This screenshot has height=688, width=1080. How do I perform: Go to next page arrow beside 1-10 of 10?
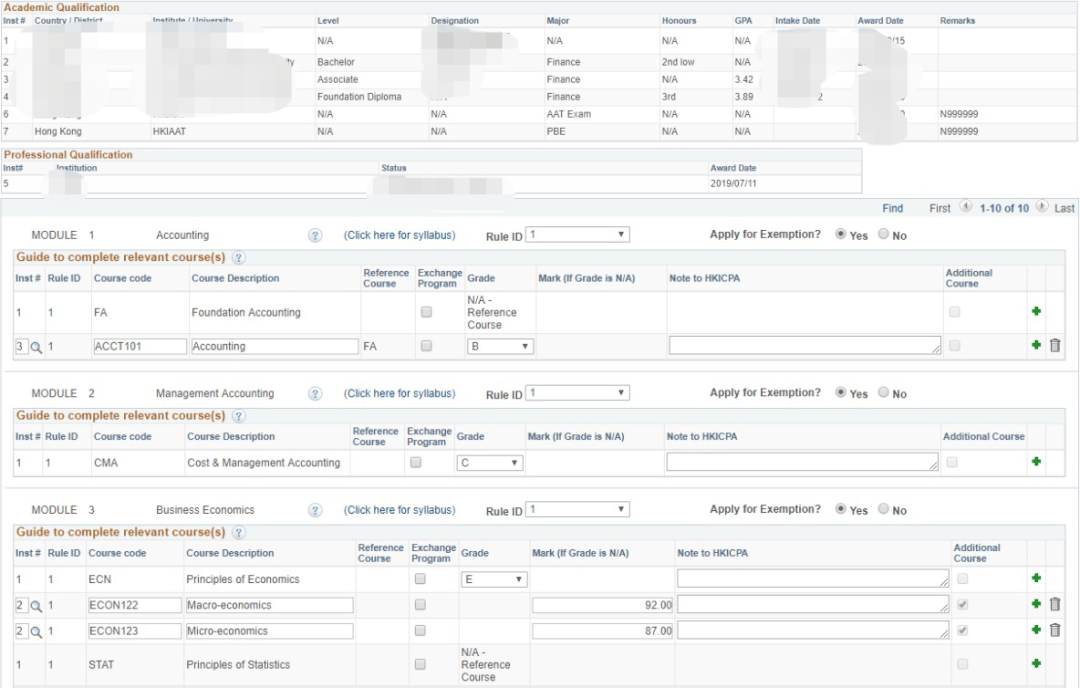pos(1041,207)
